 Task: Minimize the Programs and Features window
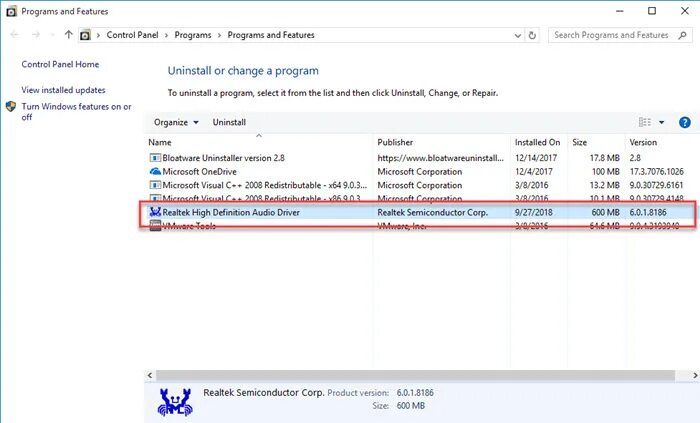[620, 11]
